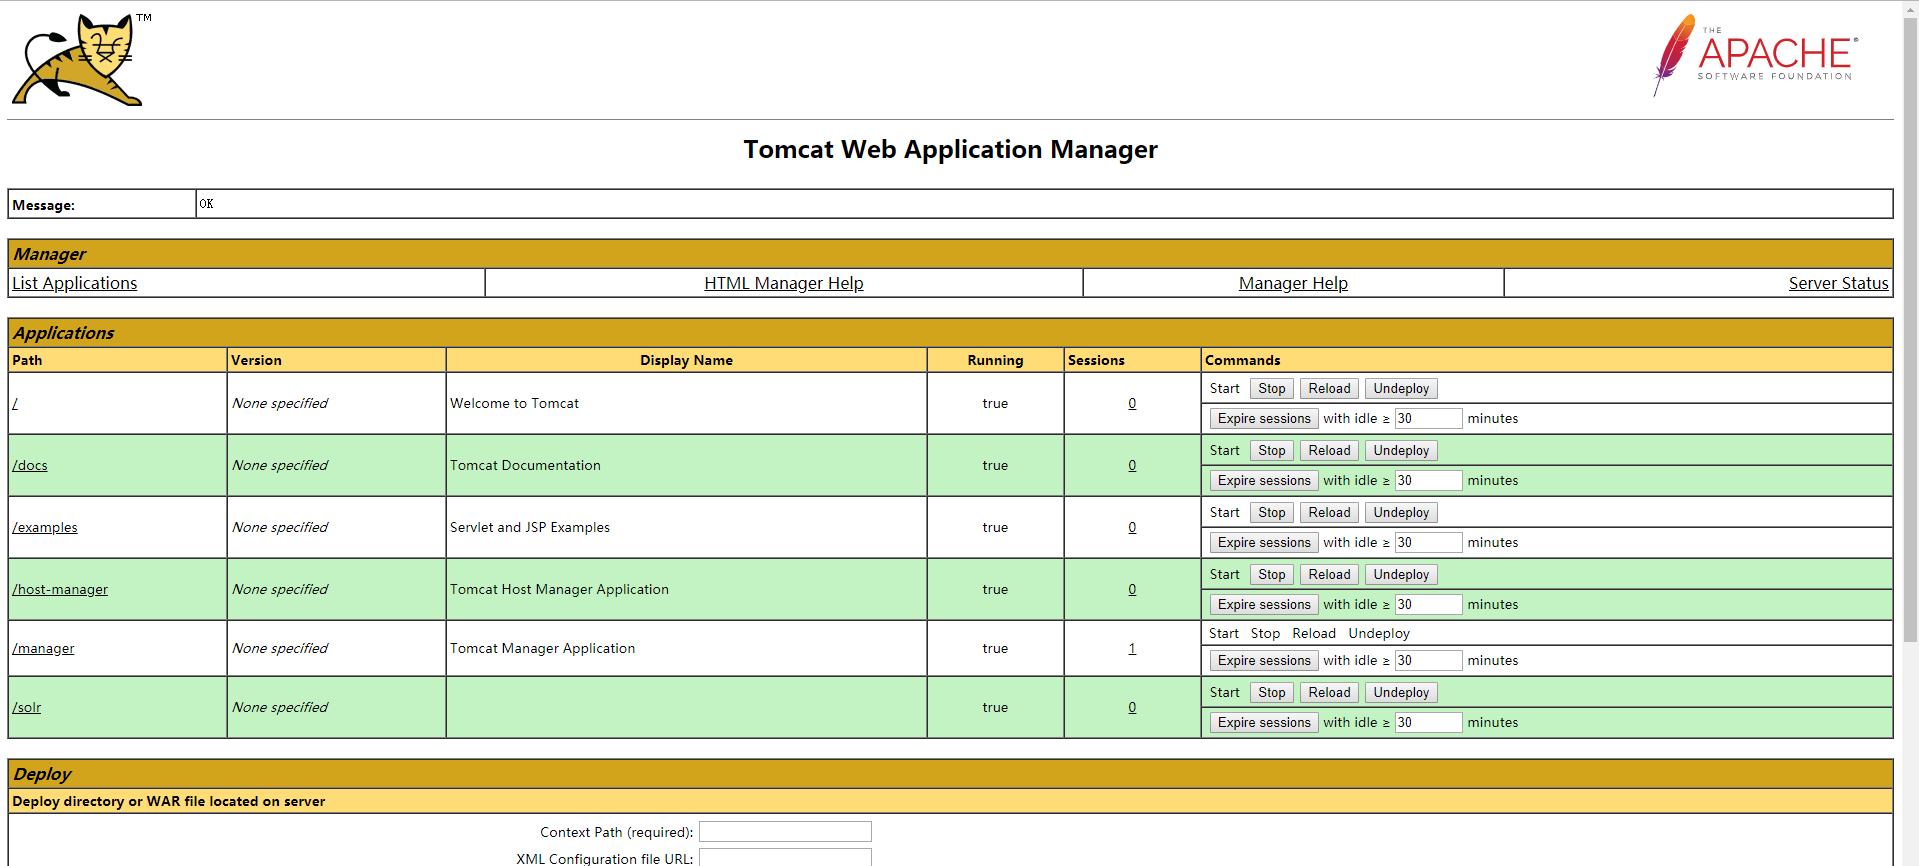
Task: Select 'Tomcat Manager Application' text
Action: coord(542,649)
